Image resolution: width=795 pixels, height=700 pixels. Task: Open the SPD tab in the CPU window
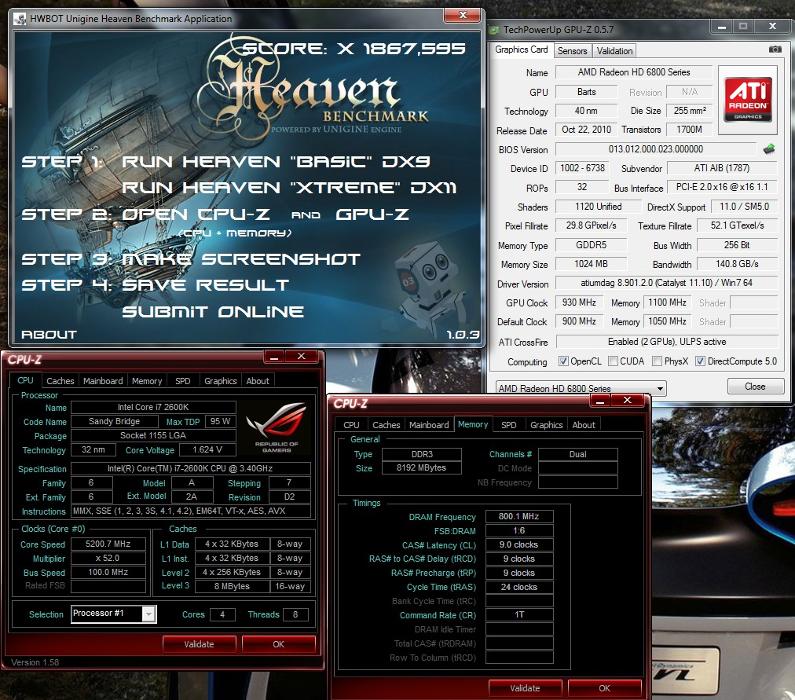[x=183, y=381]
